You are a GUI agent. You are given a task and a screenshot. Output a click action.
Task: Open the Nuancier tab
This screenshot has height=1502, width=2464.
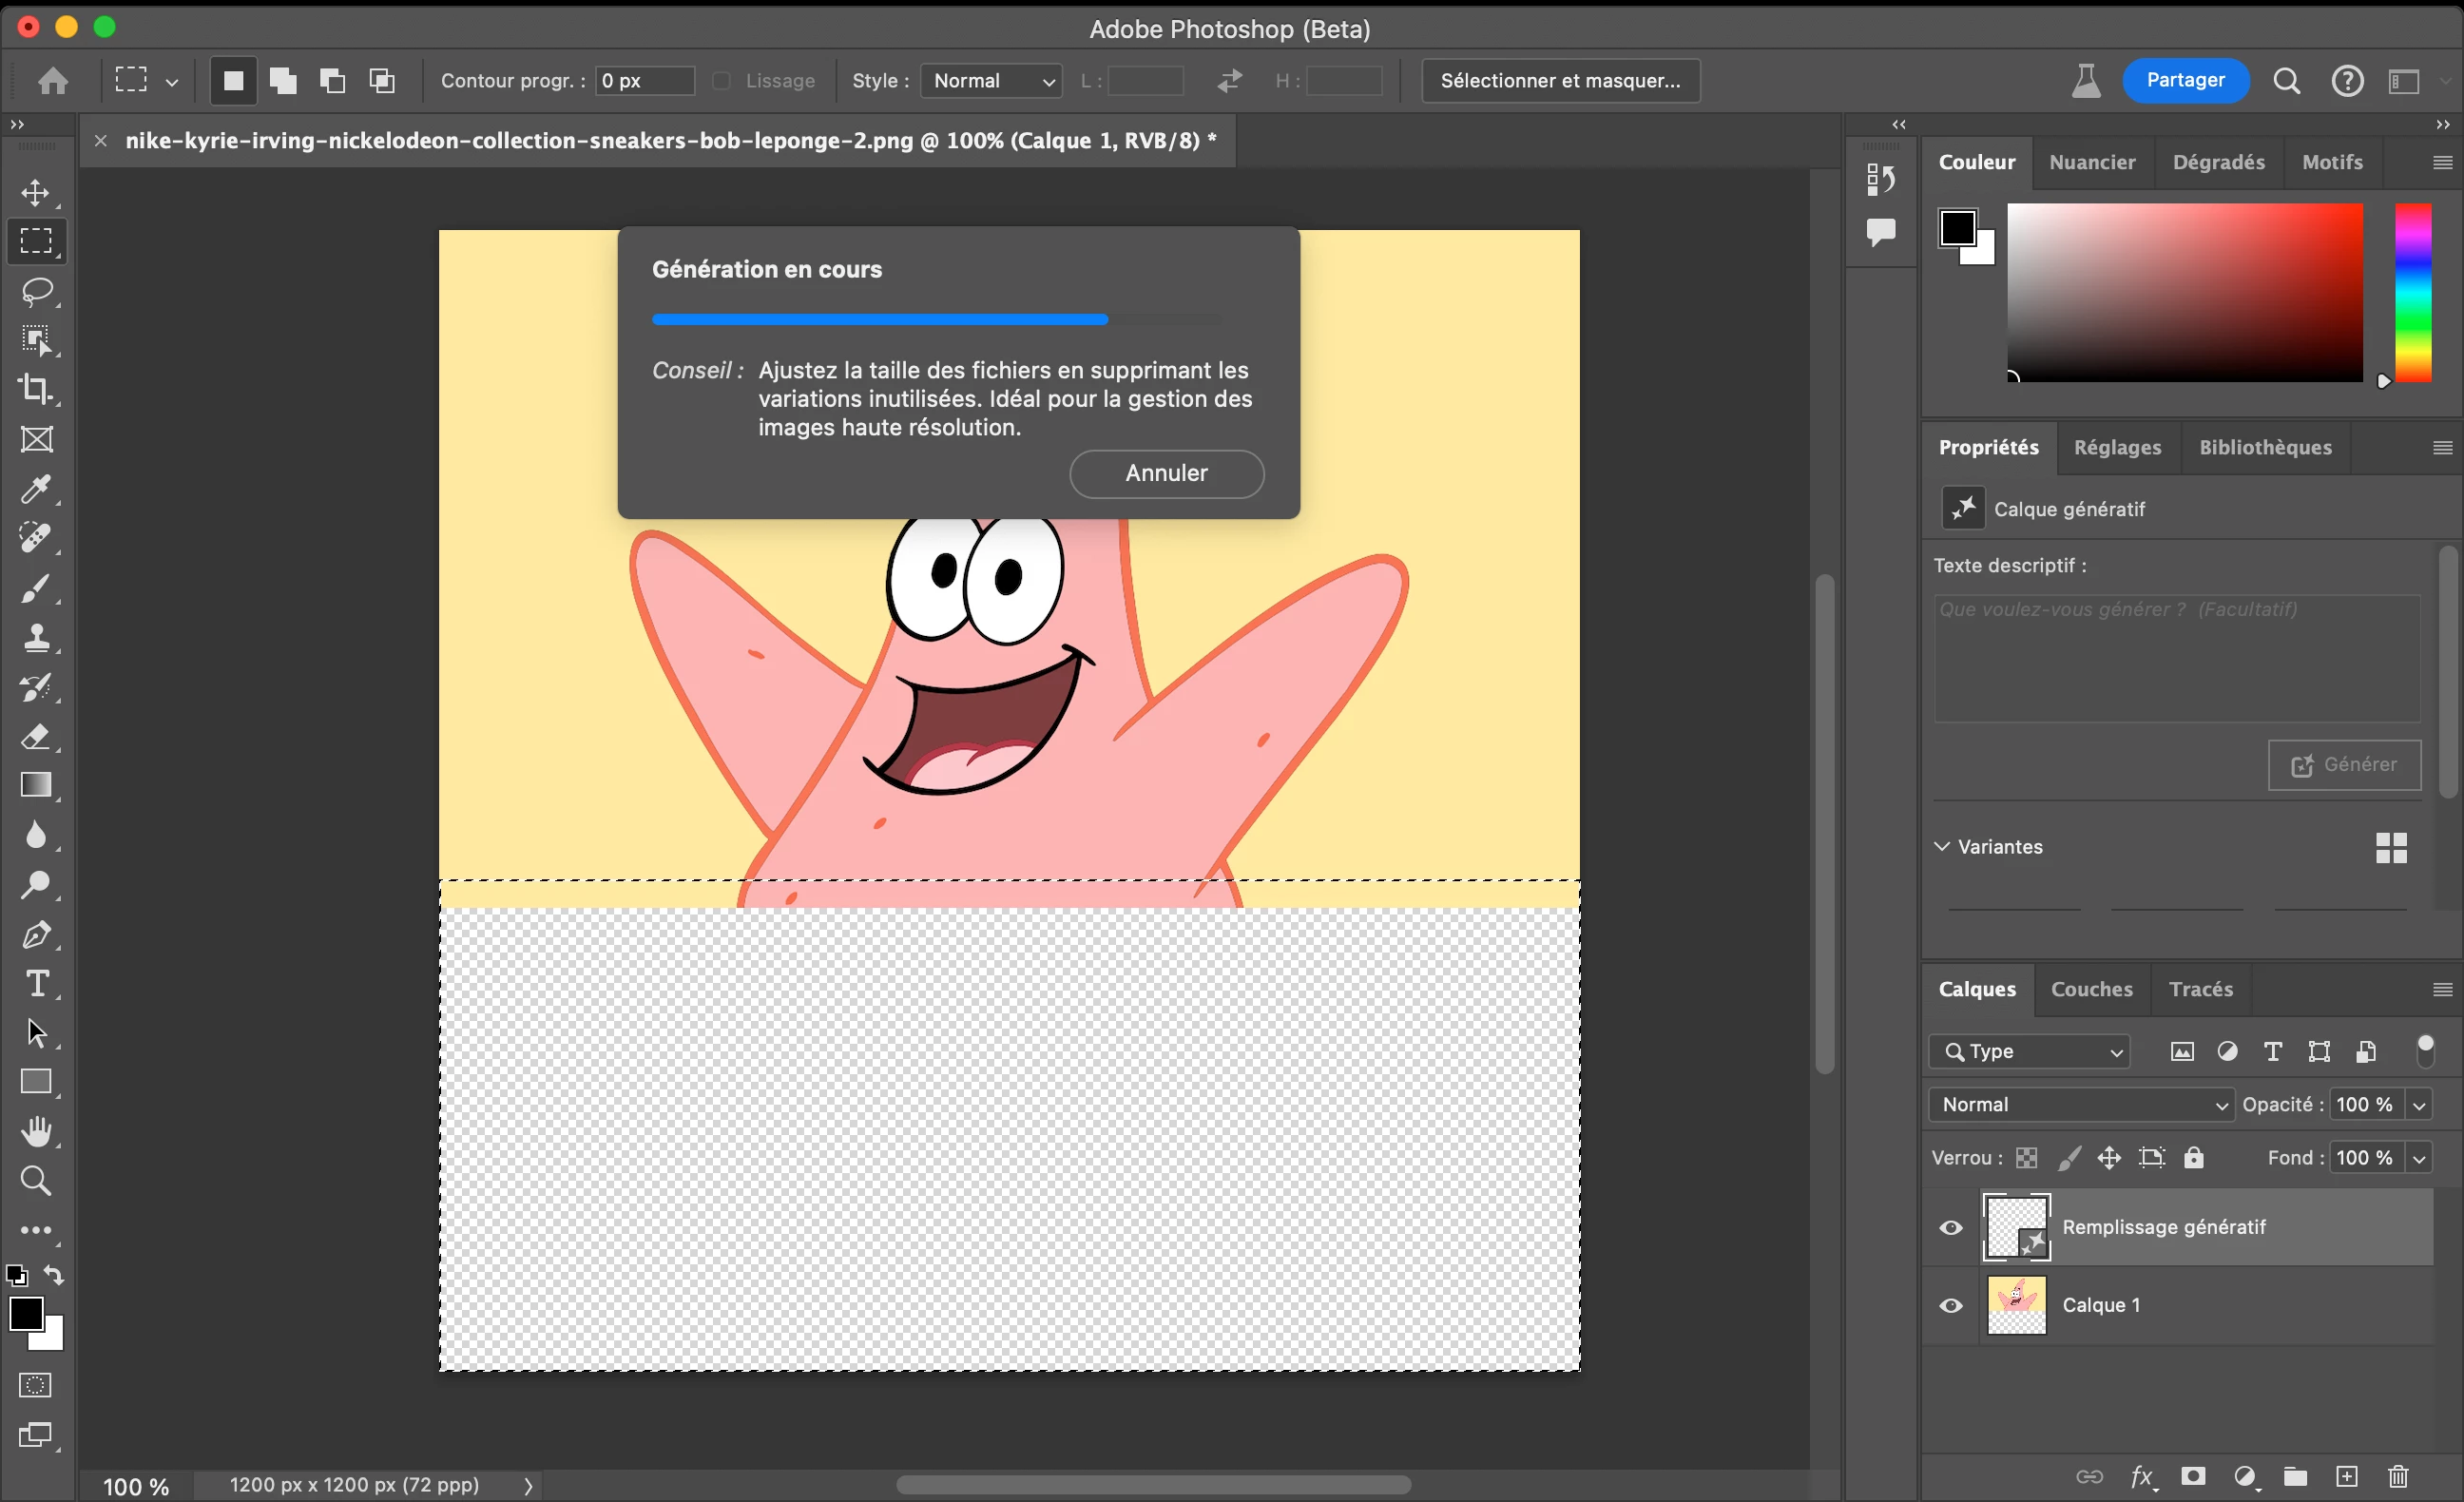click(x=2091, y=162)
